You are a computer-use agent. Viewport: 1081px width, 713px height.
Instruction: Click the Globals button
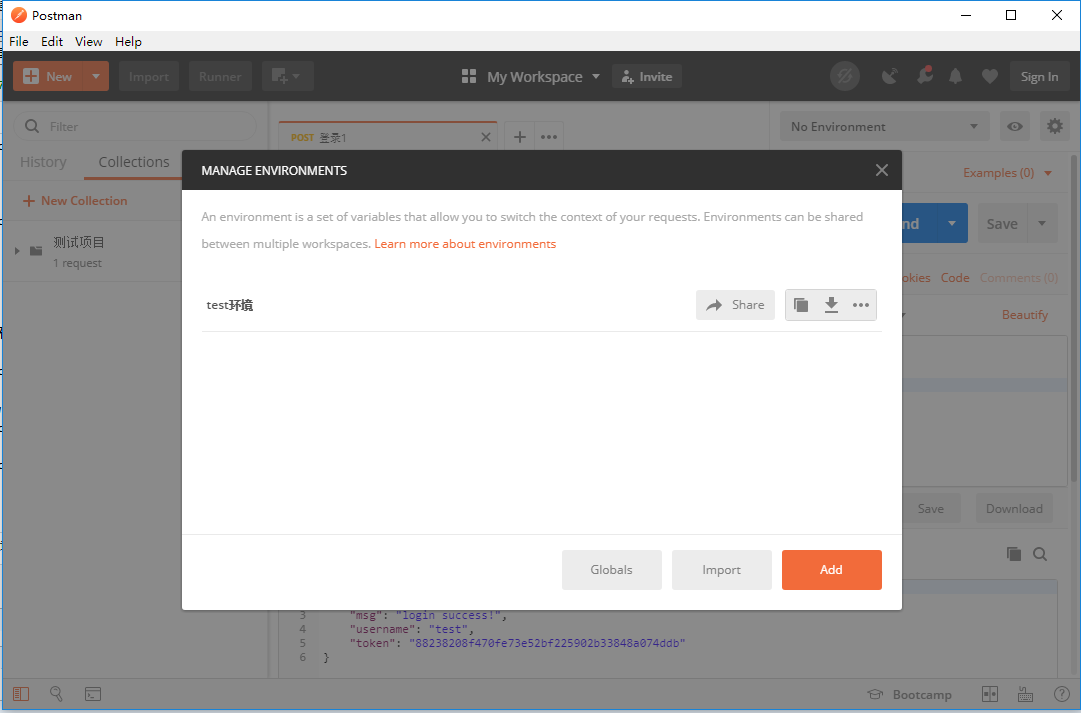click(x=612, y=570)
